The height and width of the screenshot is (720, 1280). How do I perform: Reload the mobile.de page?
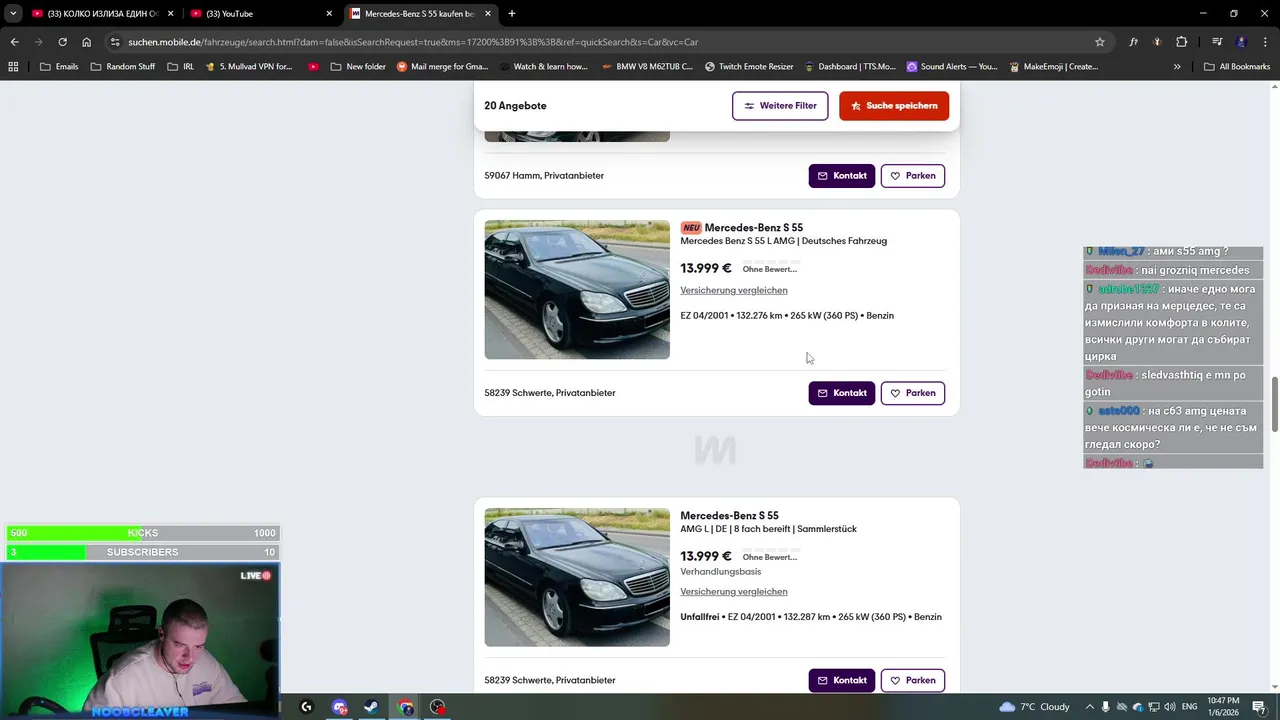click(x=62, y=42)
